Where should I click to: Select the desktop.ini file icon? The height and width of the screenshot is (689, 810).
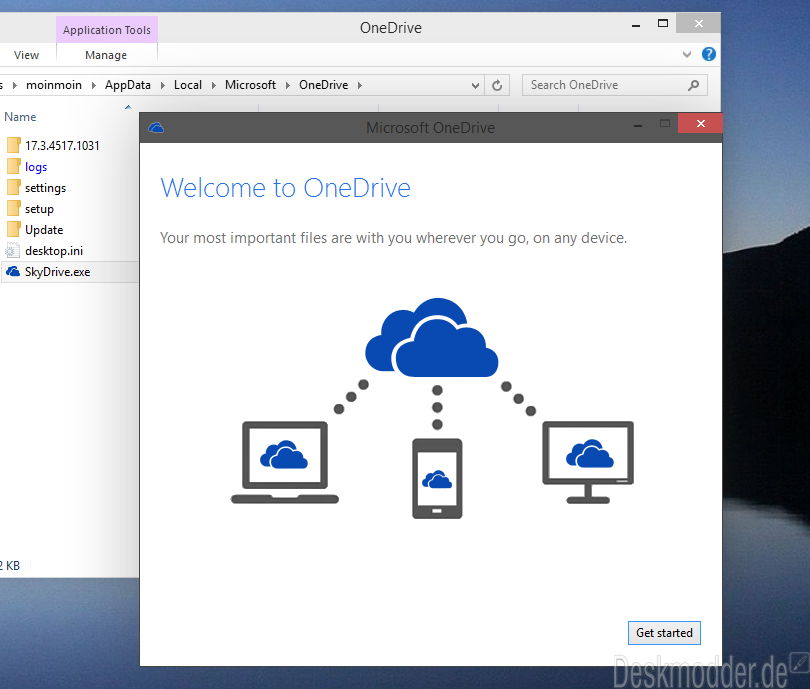12,250
